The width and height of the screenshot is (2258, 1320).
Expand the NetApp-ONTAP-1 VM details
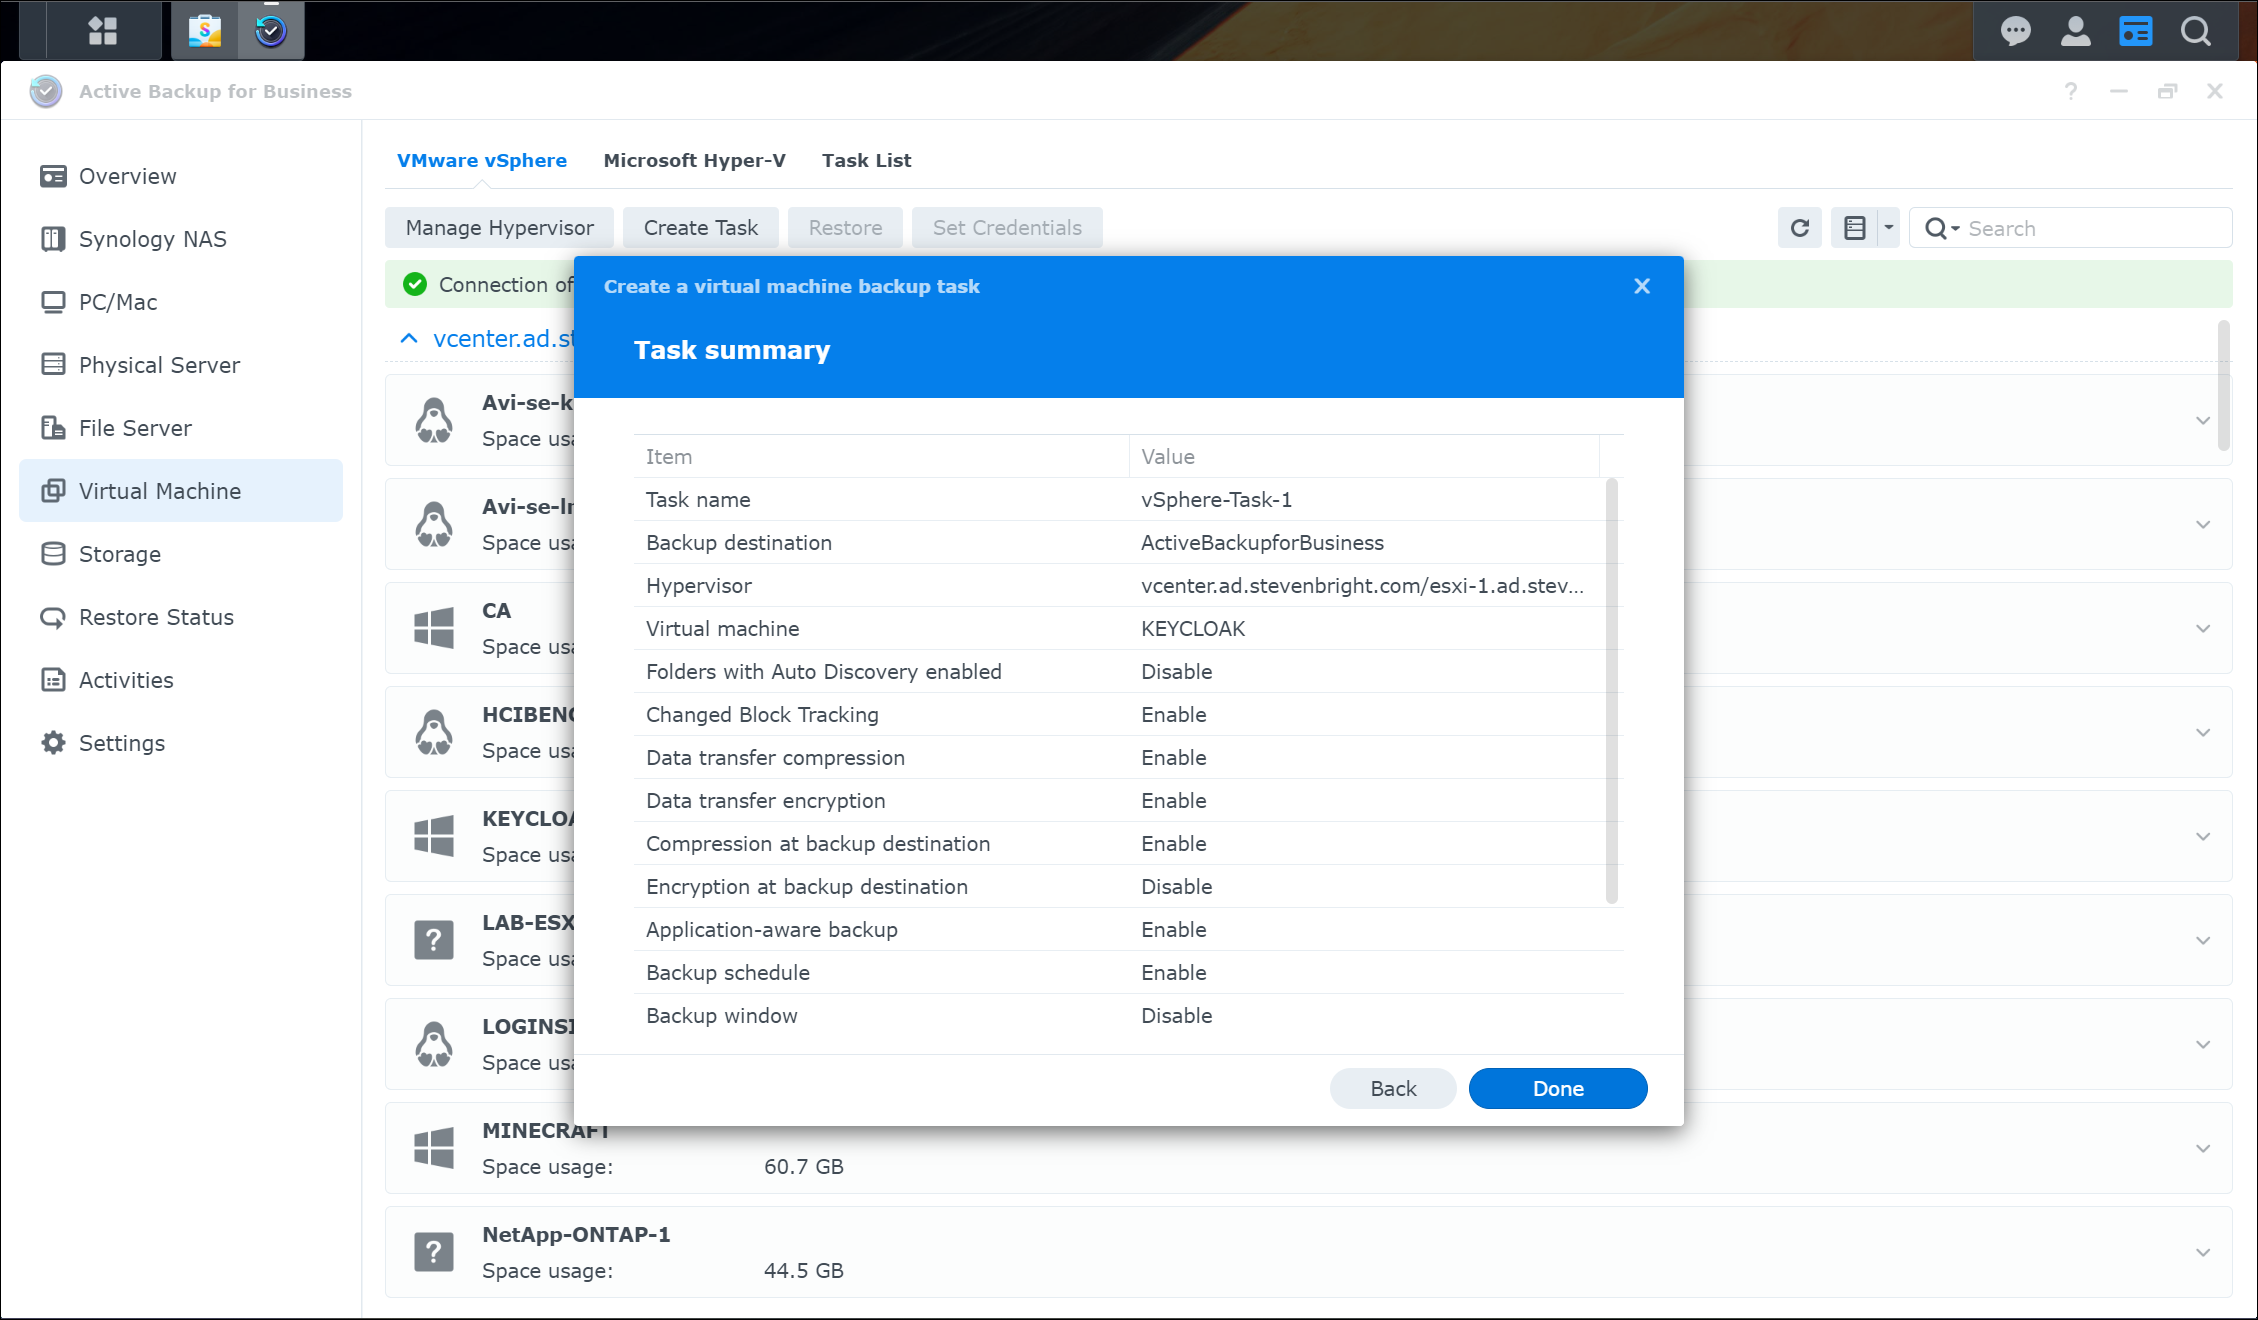[2202, 1252]
